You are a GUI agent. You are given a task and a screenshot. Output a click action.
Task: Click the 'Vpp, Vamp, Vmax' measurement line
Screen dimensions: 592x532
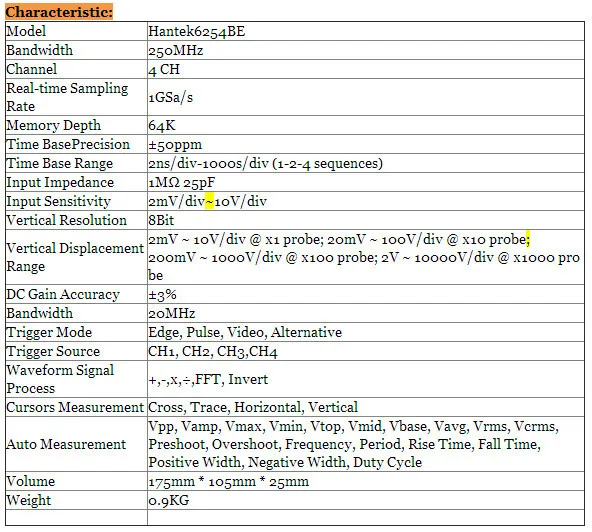pyautogui.click(x=353, y=427)
